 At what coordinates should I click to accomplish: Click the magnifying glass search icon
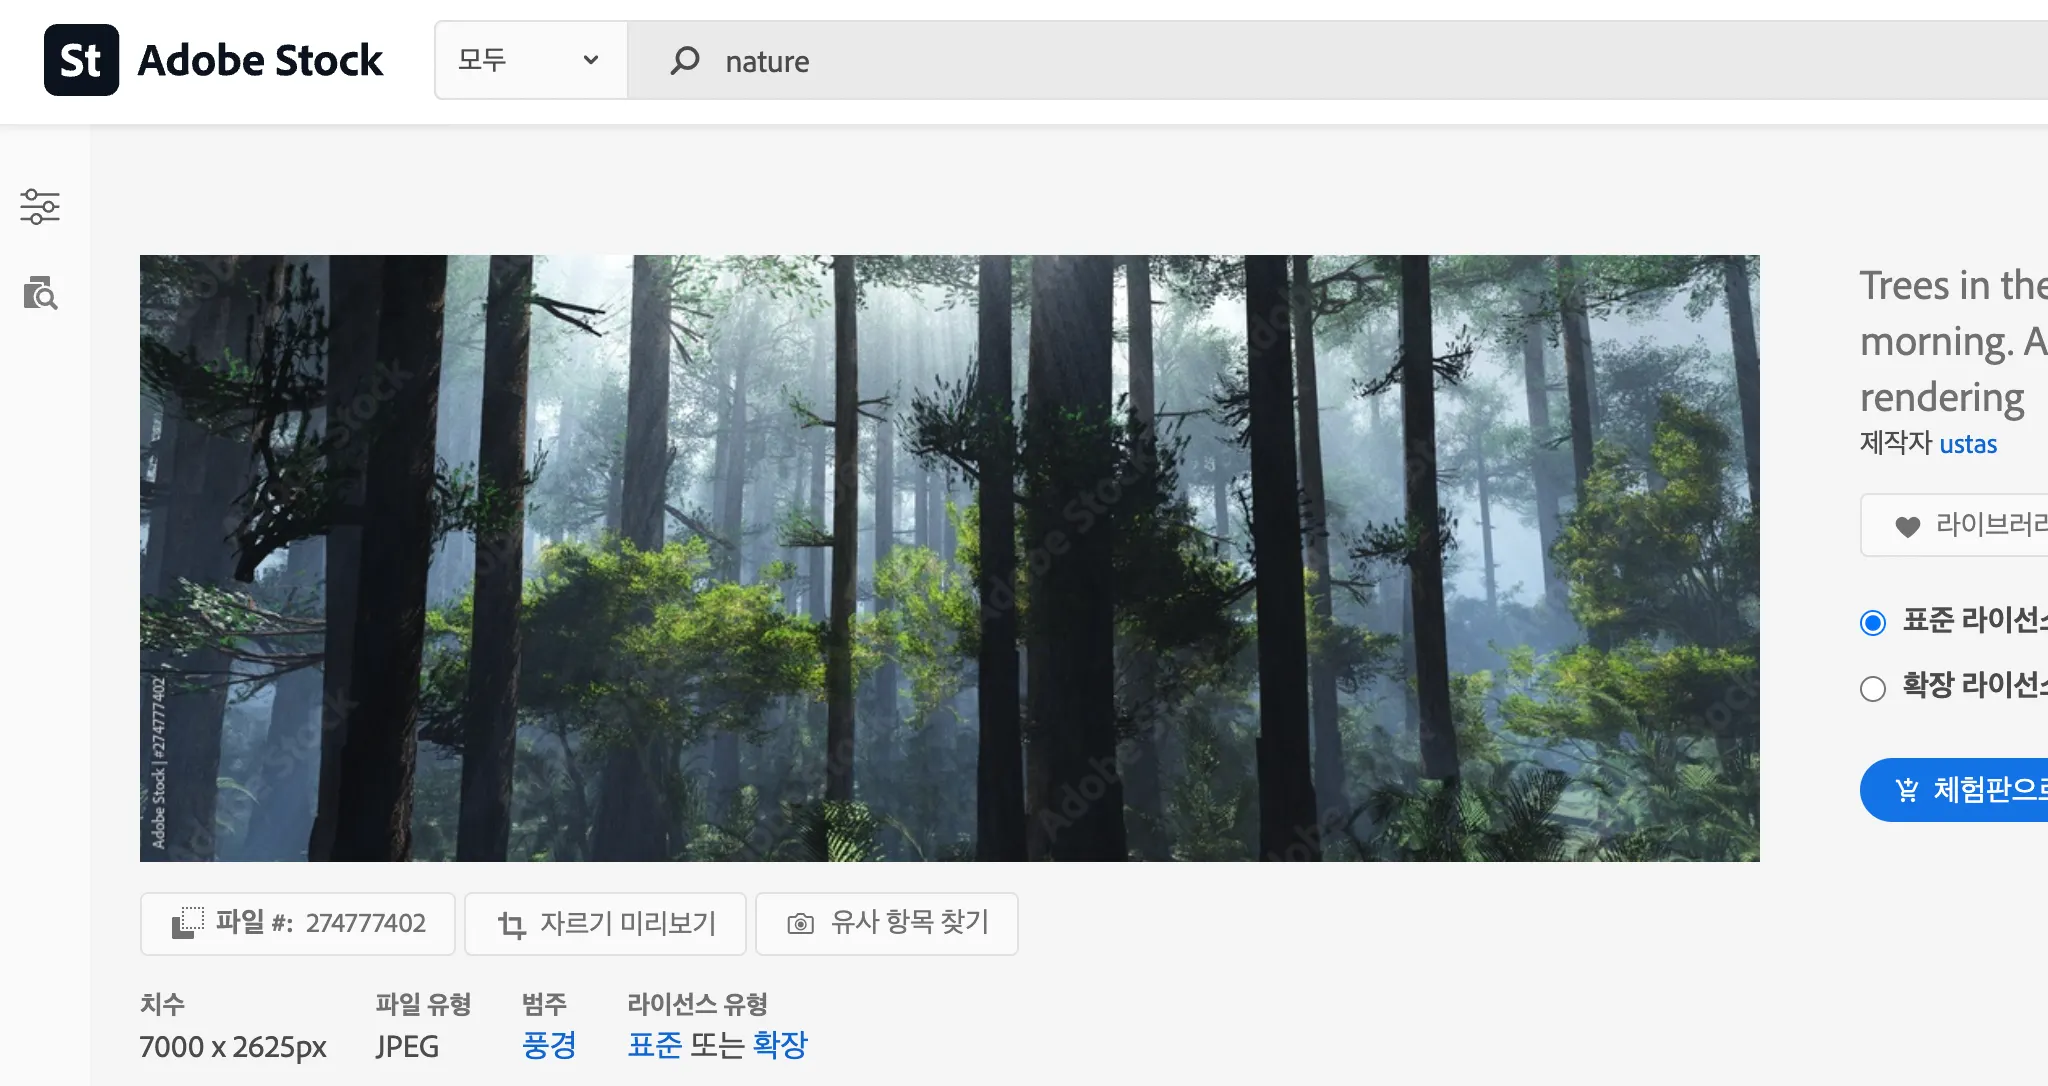pos(685,61)
